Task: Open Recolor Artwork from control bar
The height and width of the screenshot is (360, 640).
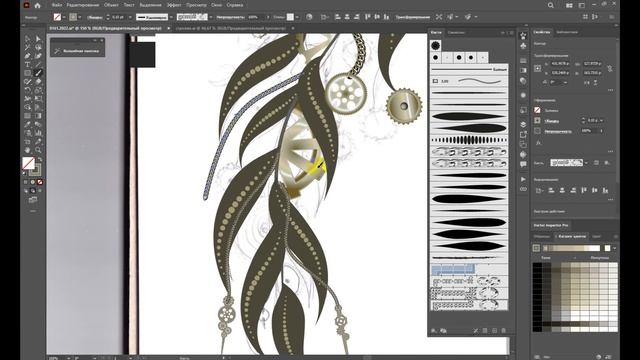Action: click(x=309, y=17)
